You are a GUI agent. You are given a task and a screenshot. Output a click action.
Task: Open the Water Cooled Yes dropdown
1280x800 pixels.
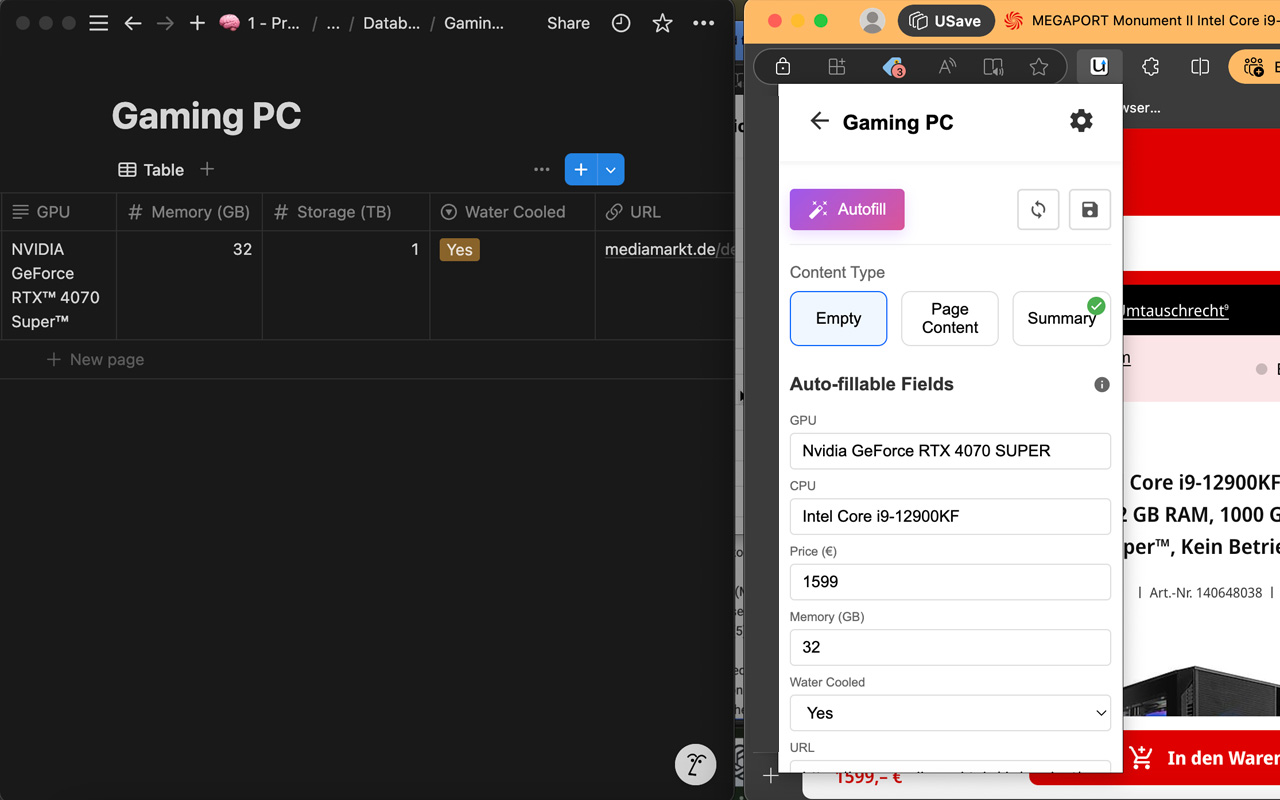[950, 713]
